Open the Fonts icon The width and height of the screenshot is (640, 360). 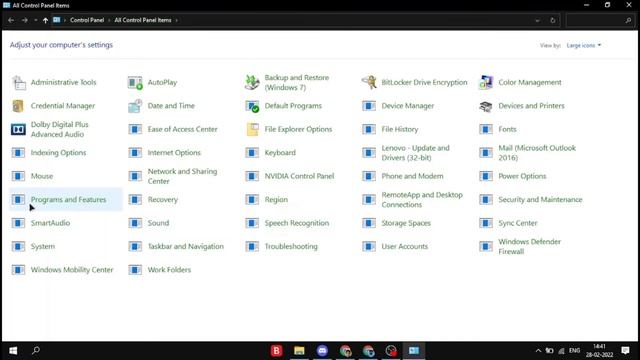pyautogui.click(x=486, y=129)
